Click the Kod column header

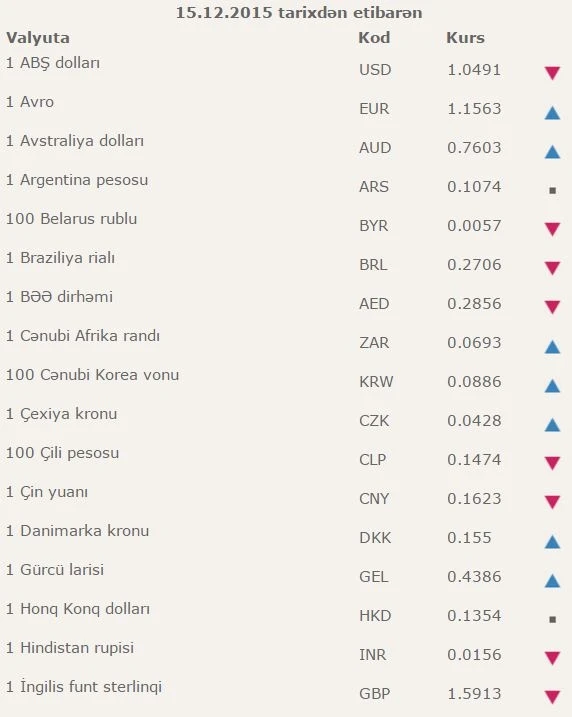pyautogui.click(x=374, y=37)
